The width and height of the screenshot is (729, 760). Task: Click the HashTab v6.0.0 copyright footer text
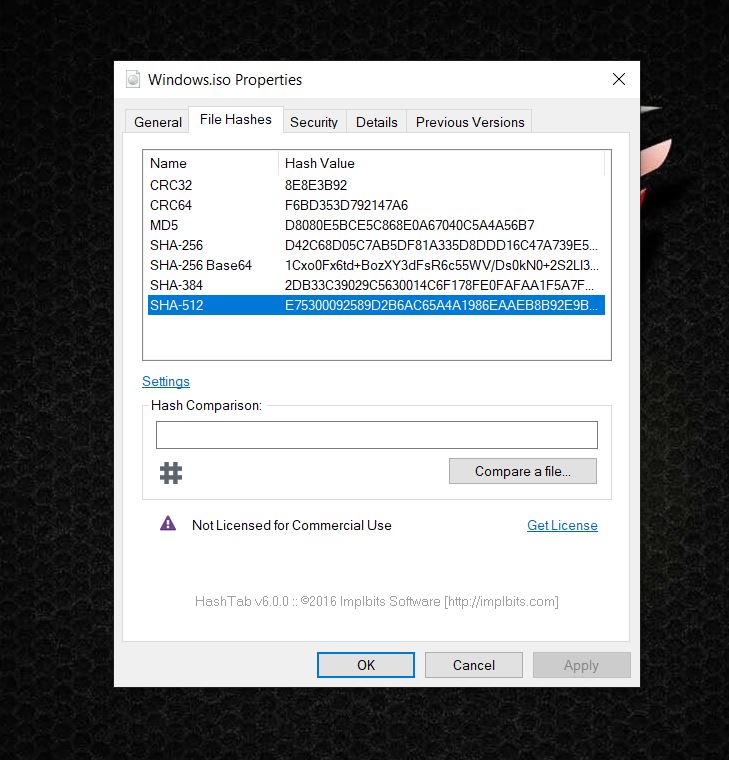click(x=377, y=602)
